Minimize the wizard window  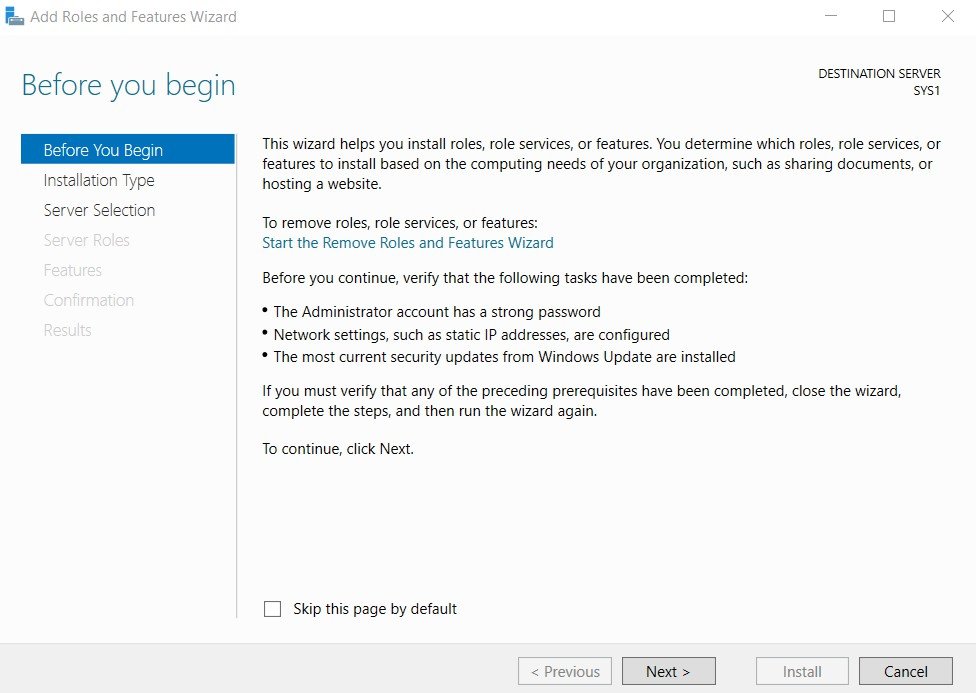pyautogui.click(x=831, y=16)
